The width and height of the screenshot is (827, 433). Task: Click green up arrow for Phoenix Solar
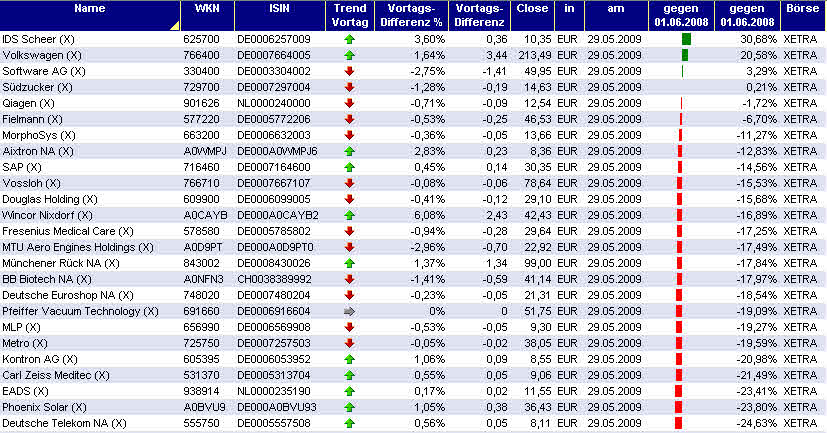pos(349,407)
